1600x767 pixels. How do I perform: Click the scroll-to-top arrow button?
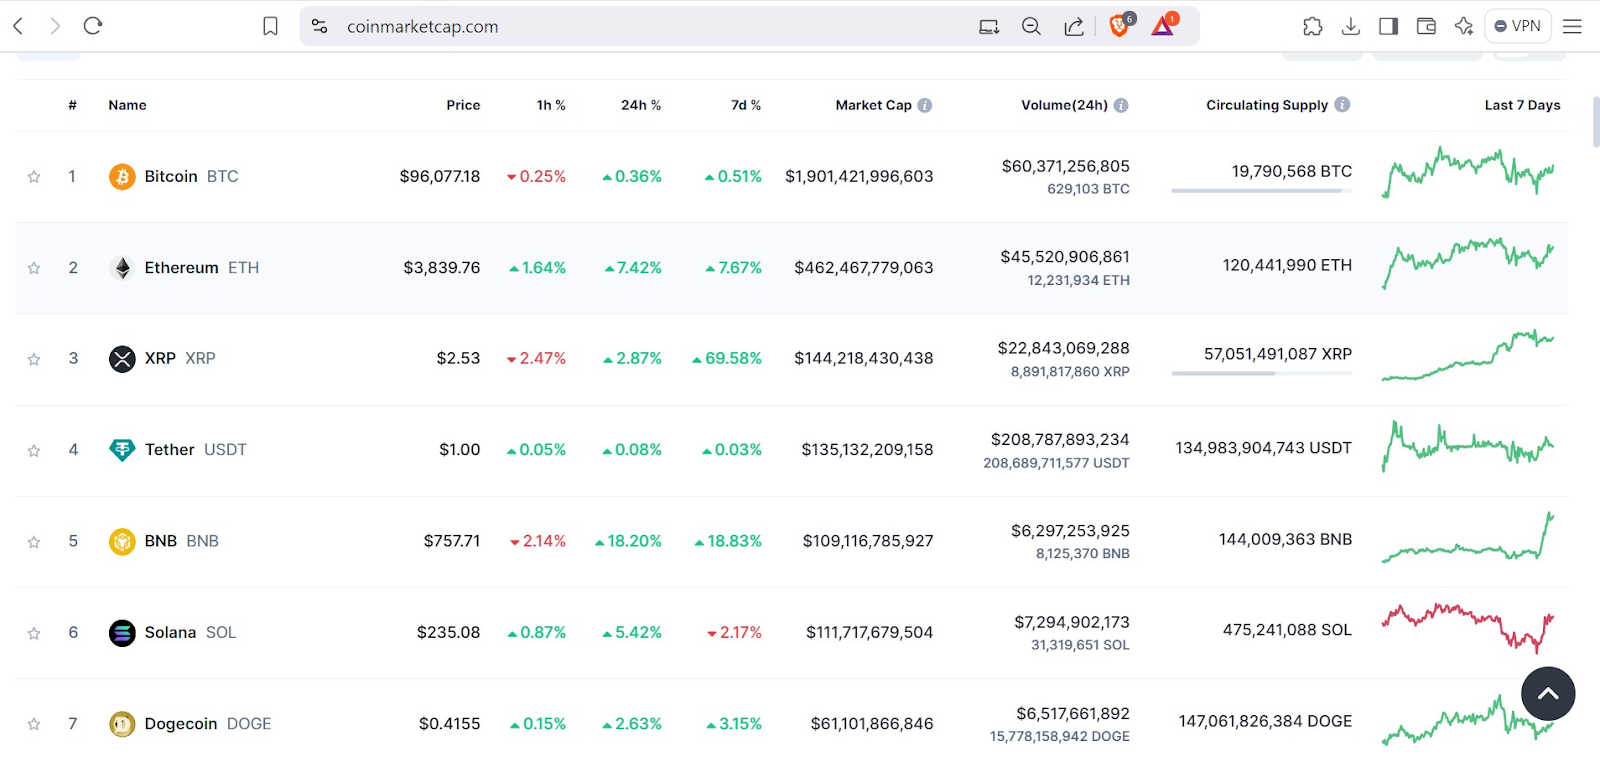coord(1547,693)
